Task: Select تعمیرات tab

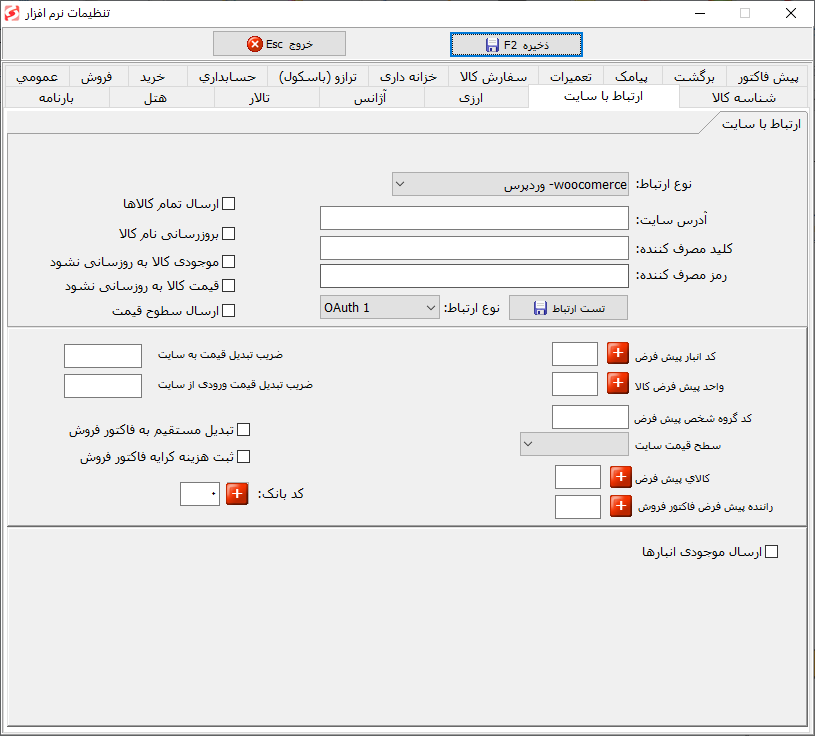Action: click(571, 77)
